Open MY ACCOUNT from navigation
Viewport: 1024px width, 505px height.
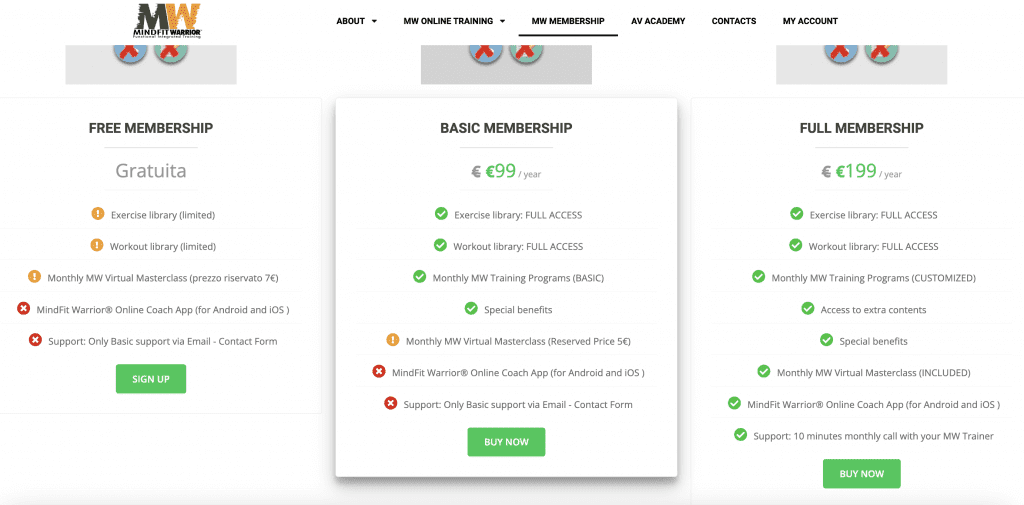click(810, 21)
